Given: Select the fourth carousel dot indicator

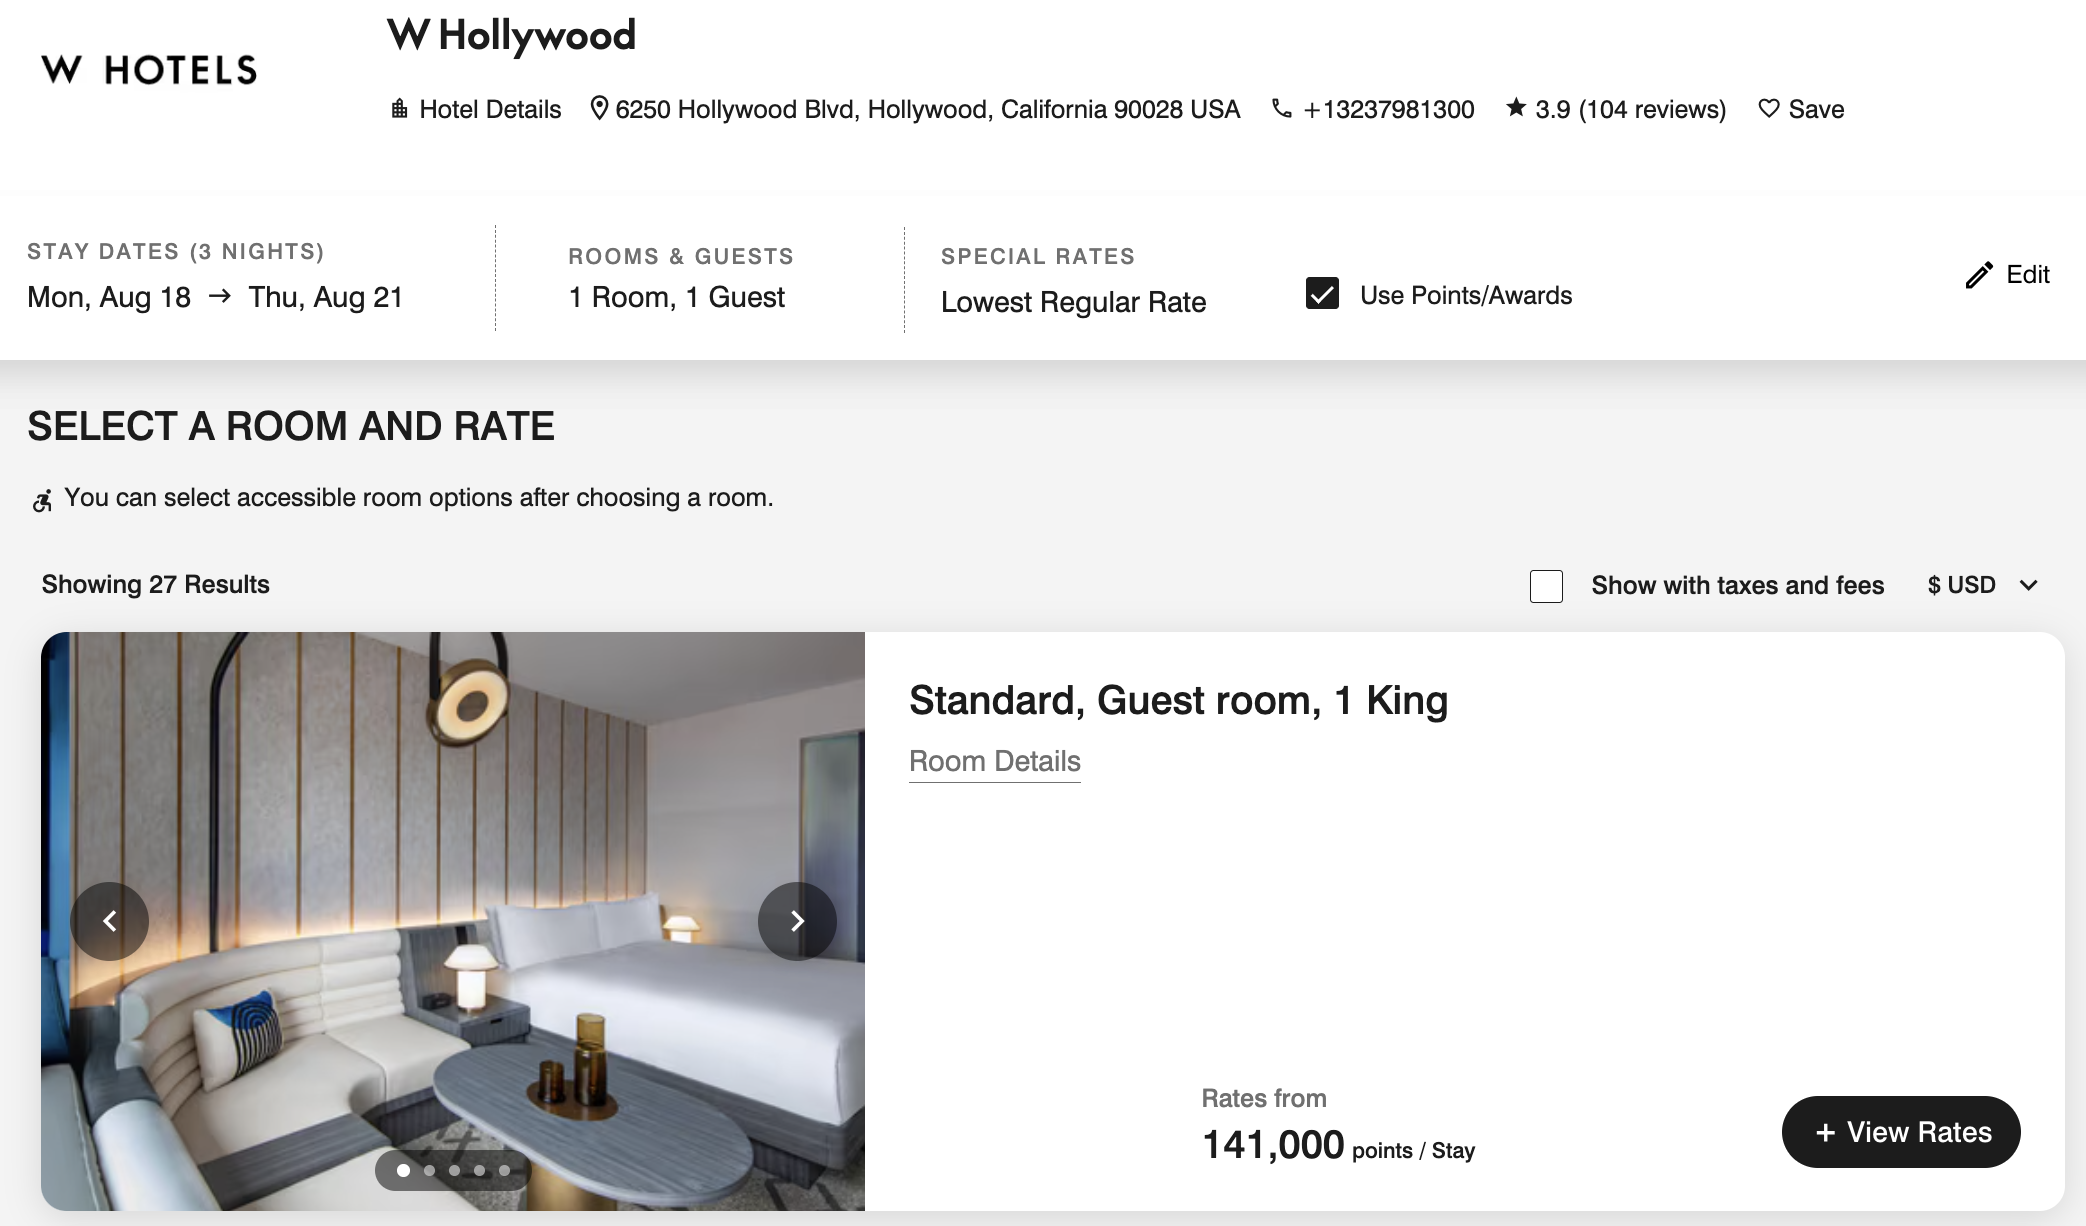Looking at the screenshot, I should 479,1170.
